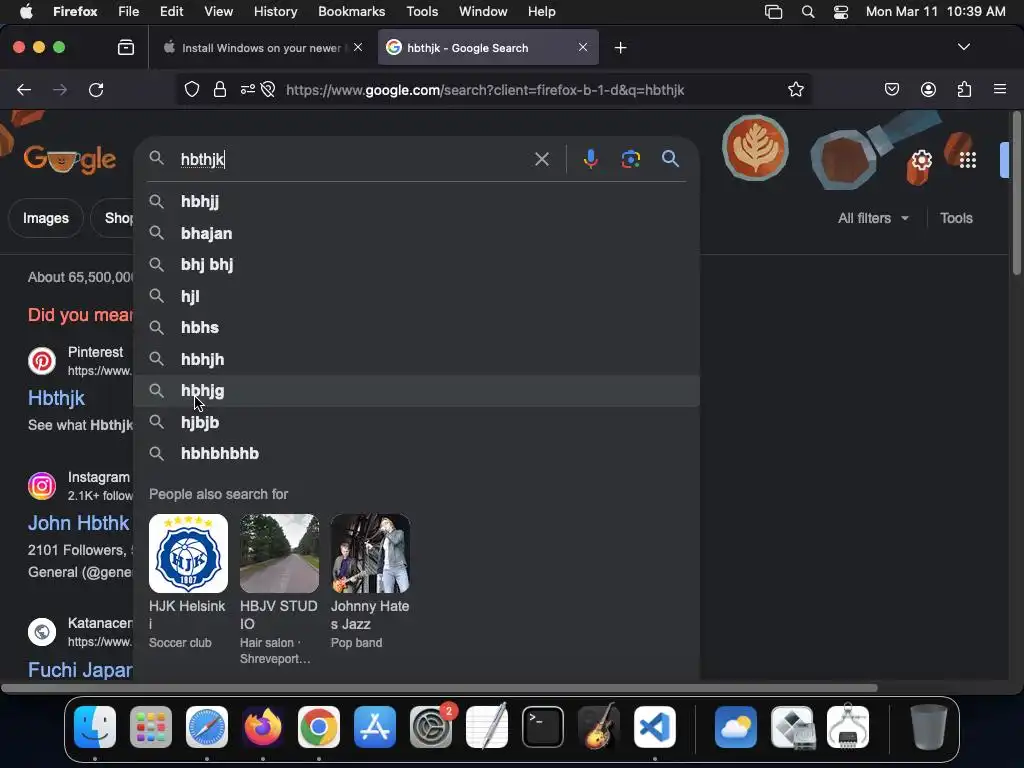The height and width of the screenshot is (768, 1024).
Task: Bookmark this page with the star icon
Action: coord(795,89)
